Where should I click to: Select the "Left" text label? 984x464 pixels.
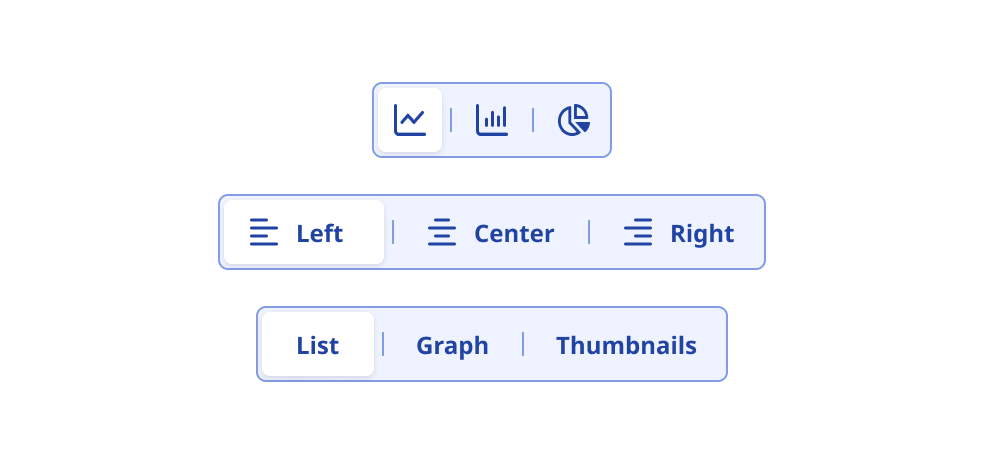(319, 234)
